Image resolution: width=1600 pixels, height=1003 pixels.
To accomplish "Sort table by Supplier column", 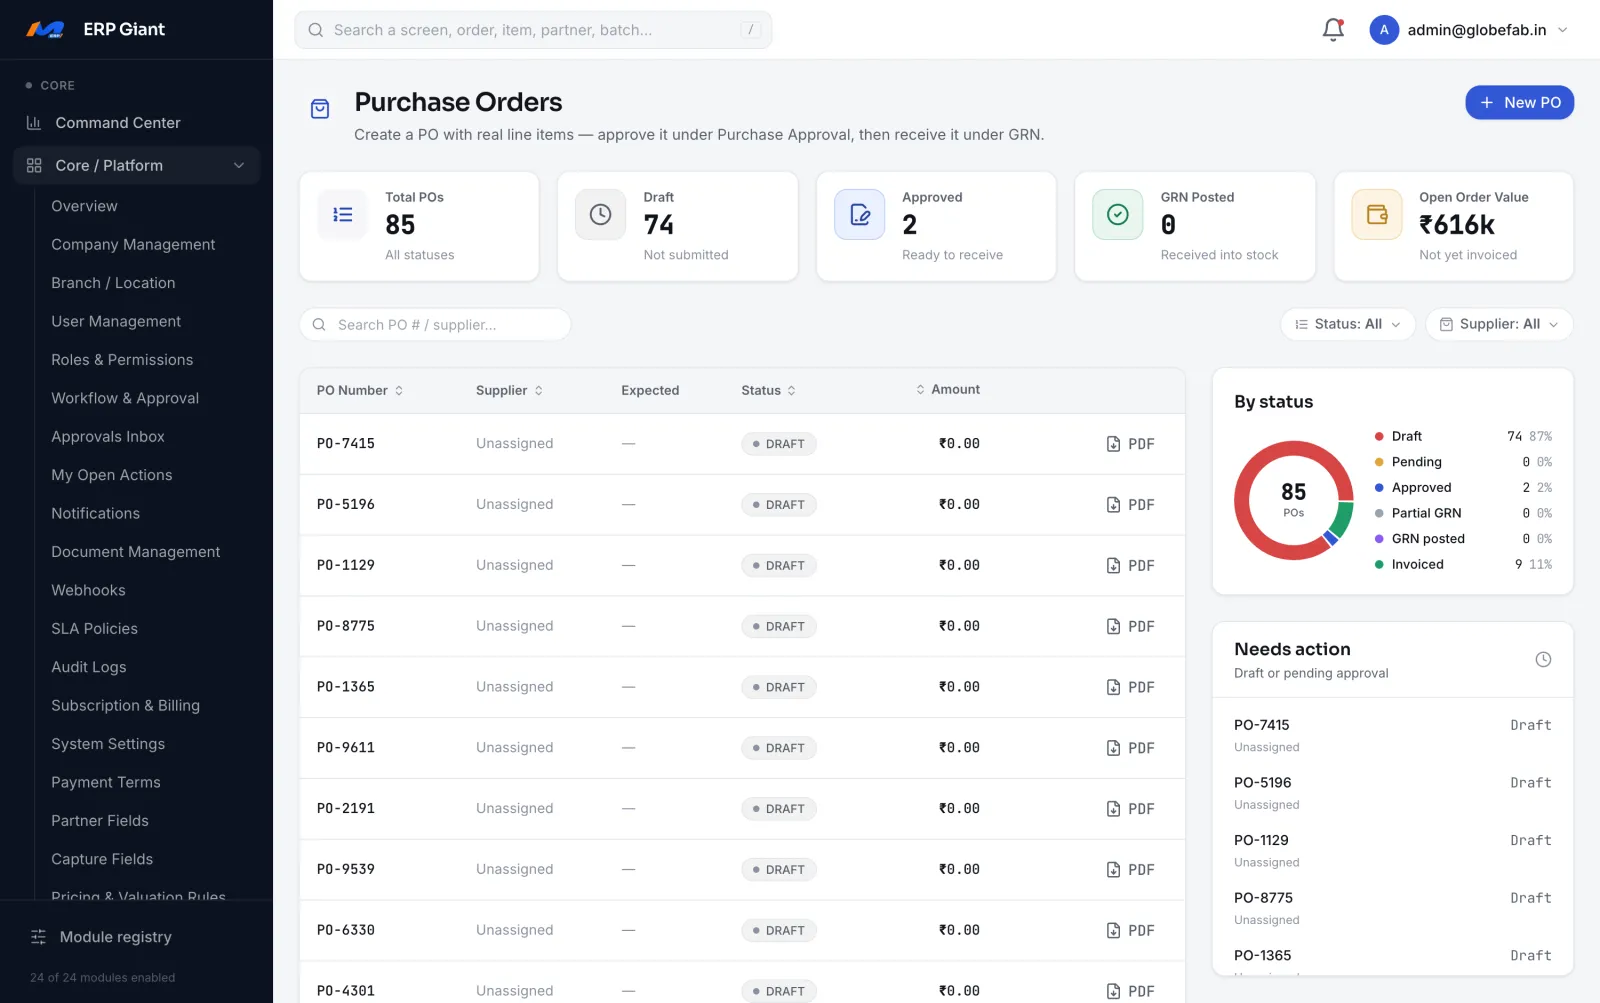I will pyautogui.click(x=509, y=391).
